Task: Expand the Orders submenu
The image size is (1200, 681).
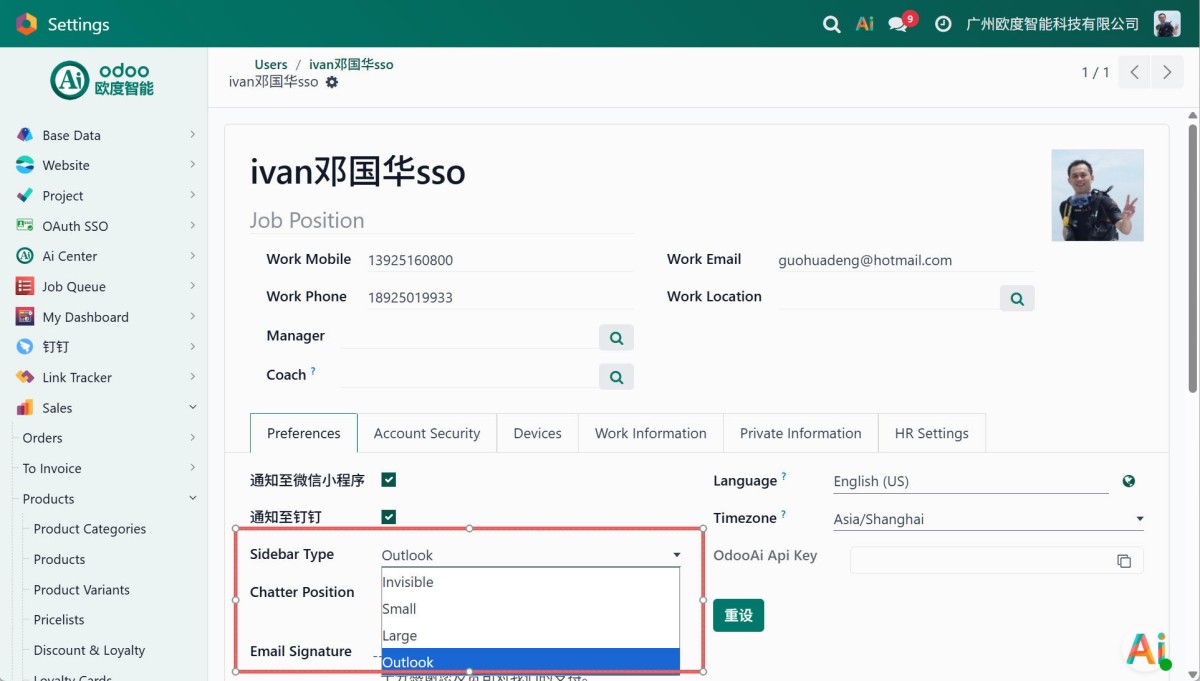Action: coord(192,438)
